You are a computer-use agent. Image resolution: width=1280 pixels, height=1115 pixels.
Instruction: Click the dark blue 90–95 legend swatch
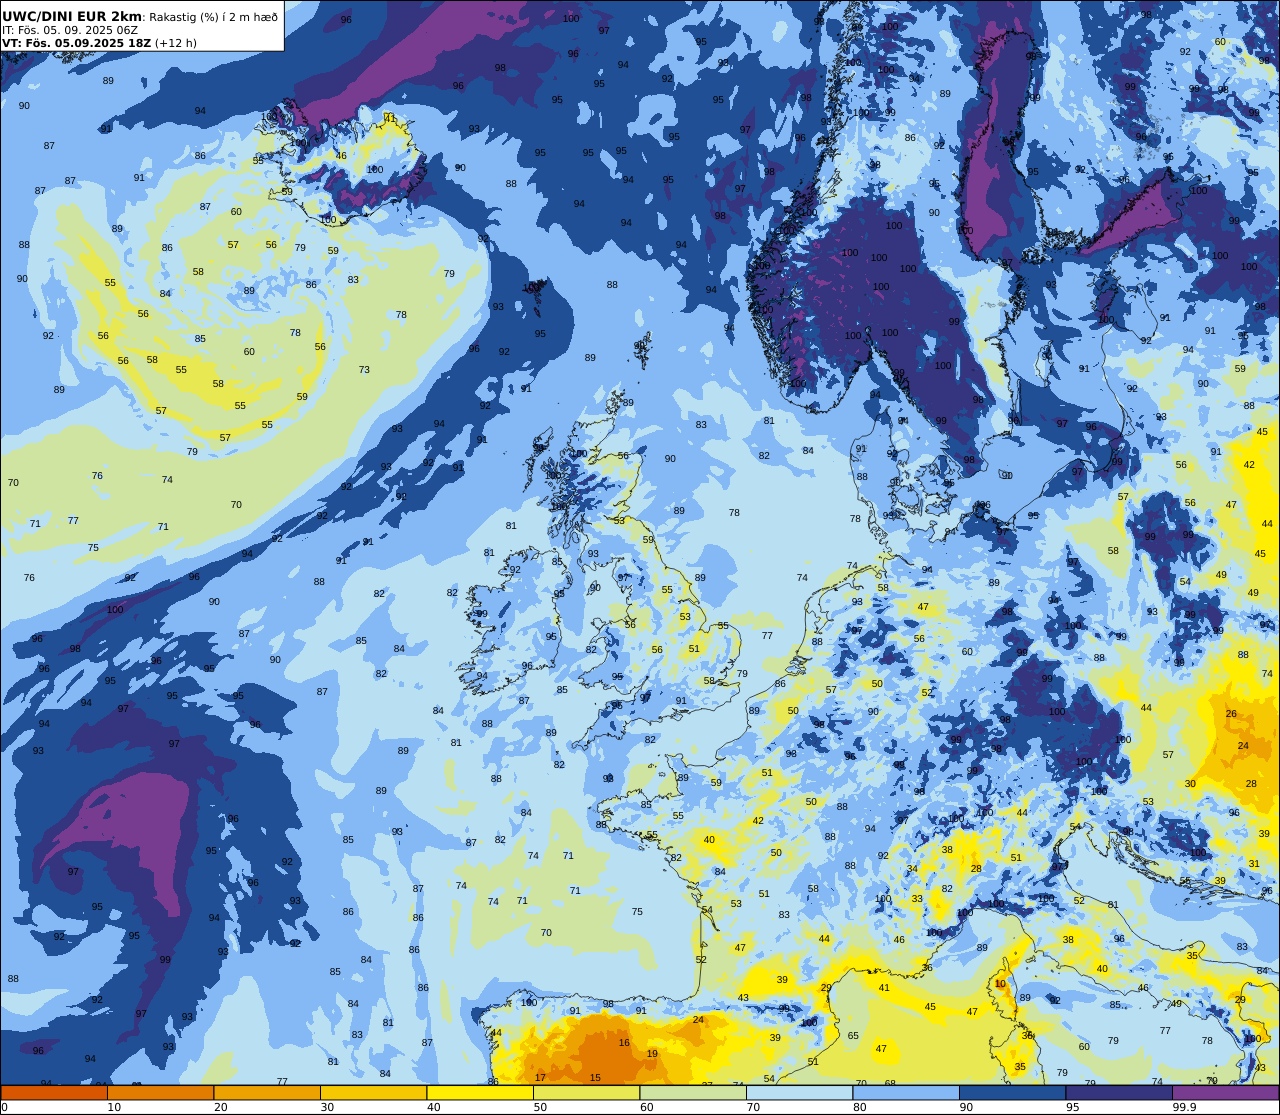coord(1012,1092)
